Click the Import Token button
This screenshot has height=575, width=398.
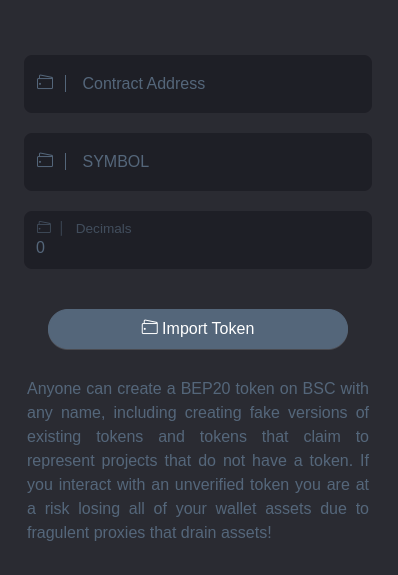click(198, 329)
